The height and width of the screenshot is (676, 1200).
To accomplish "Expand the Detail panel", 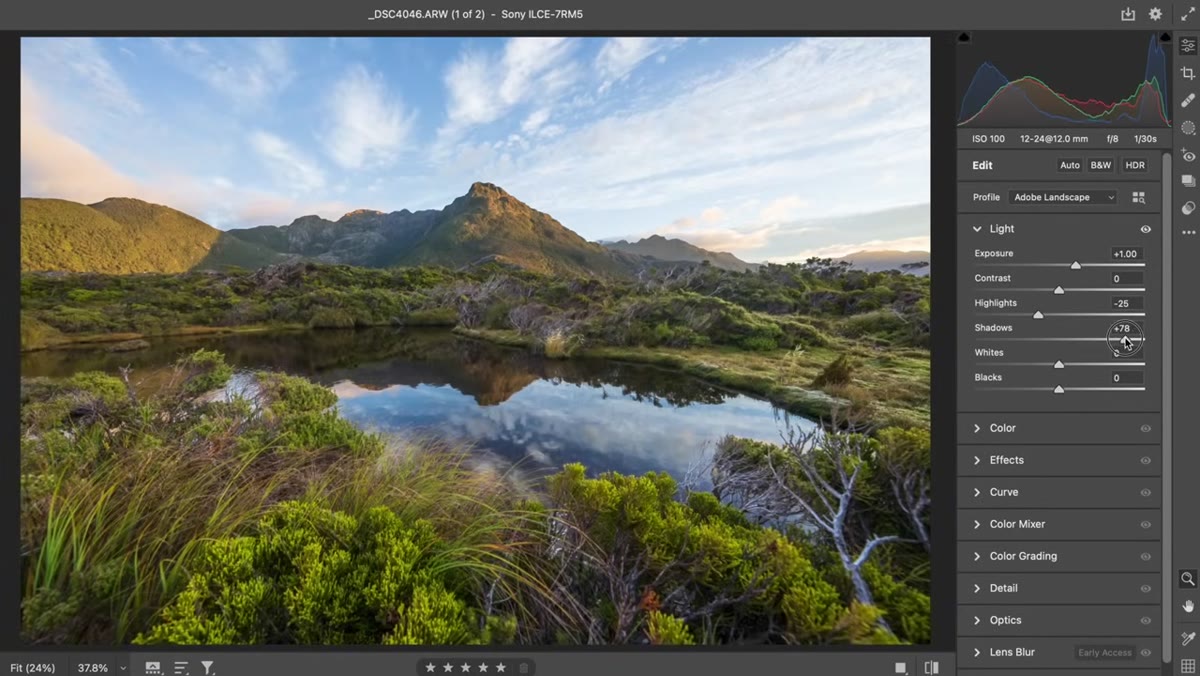I will coord(977,588).
